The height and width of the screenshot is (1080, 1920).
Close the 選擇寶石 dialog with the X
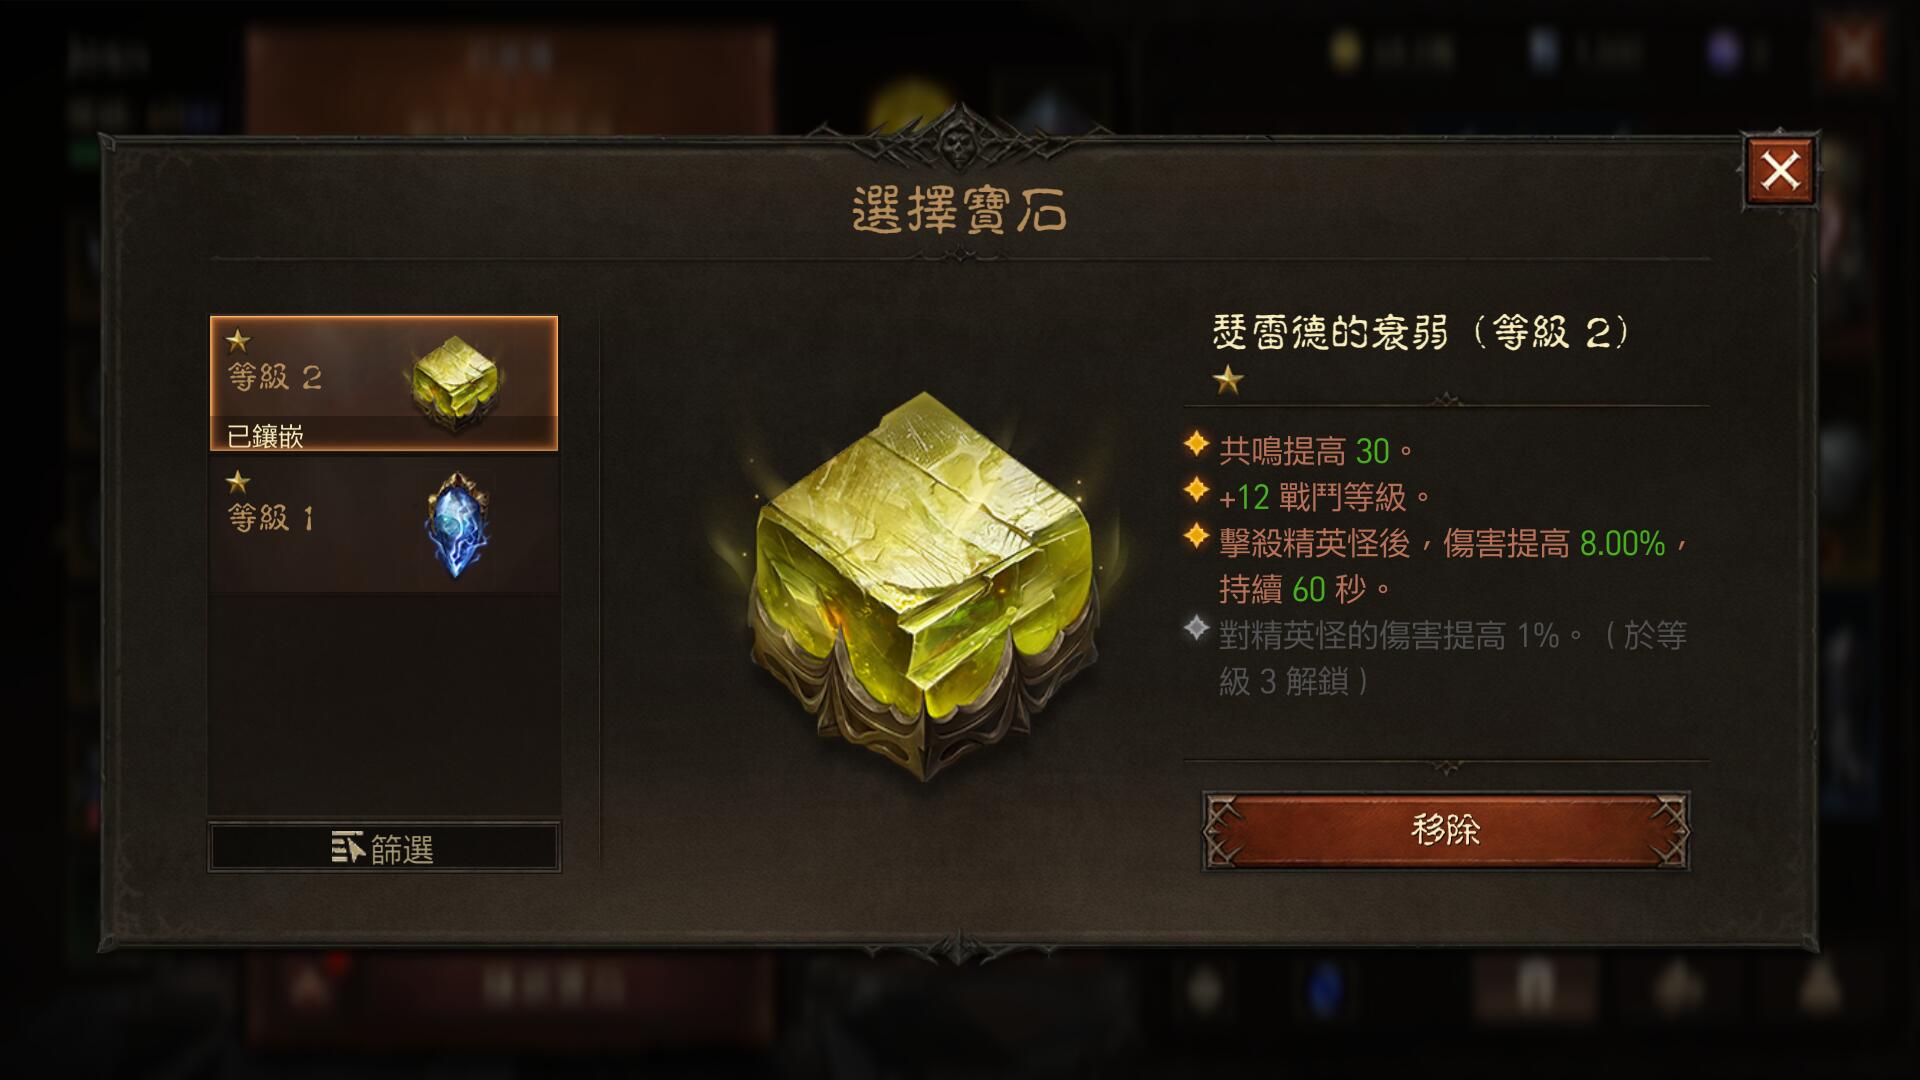(x=1780, y=171)
